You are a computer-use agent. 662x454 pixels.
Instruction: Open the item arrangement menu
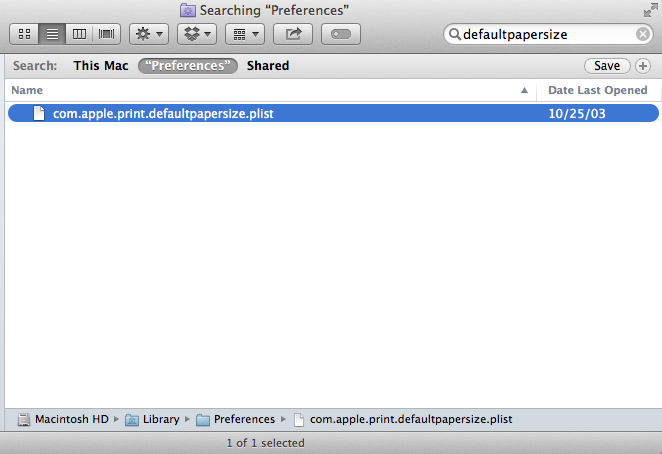click(245, 34)
